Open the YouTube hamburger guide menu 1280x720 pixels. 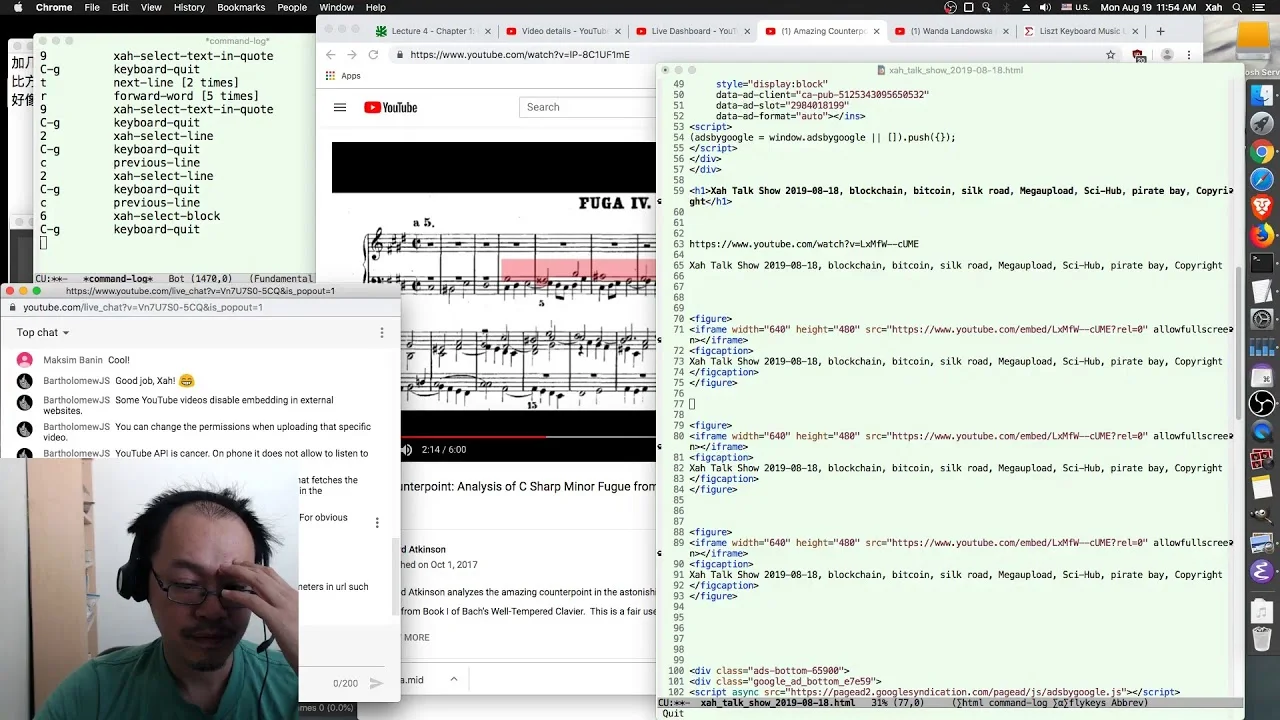click(340, 107)
